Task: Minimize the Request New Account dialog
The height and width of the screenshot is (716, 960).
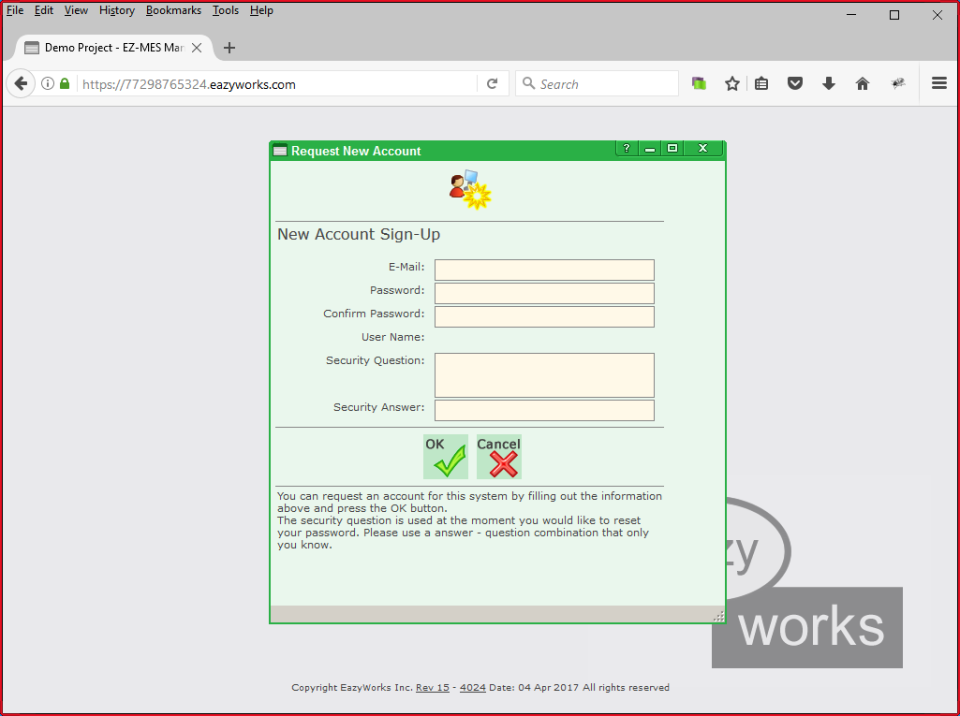Action: [649, 148]
